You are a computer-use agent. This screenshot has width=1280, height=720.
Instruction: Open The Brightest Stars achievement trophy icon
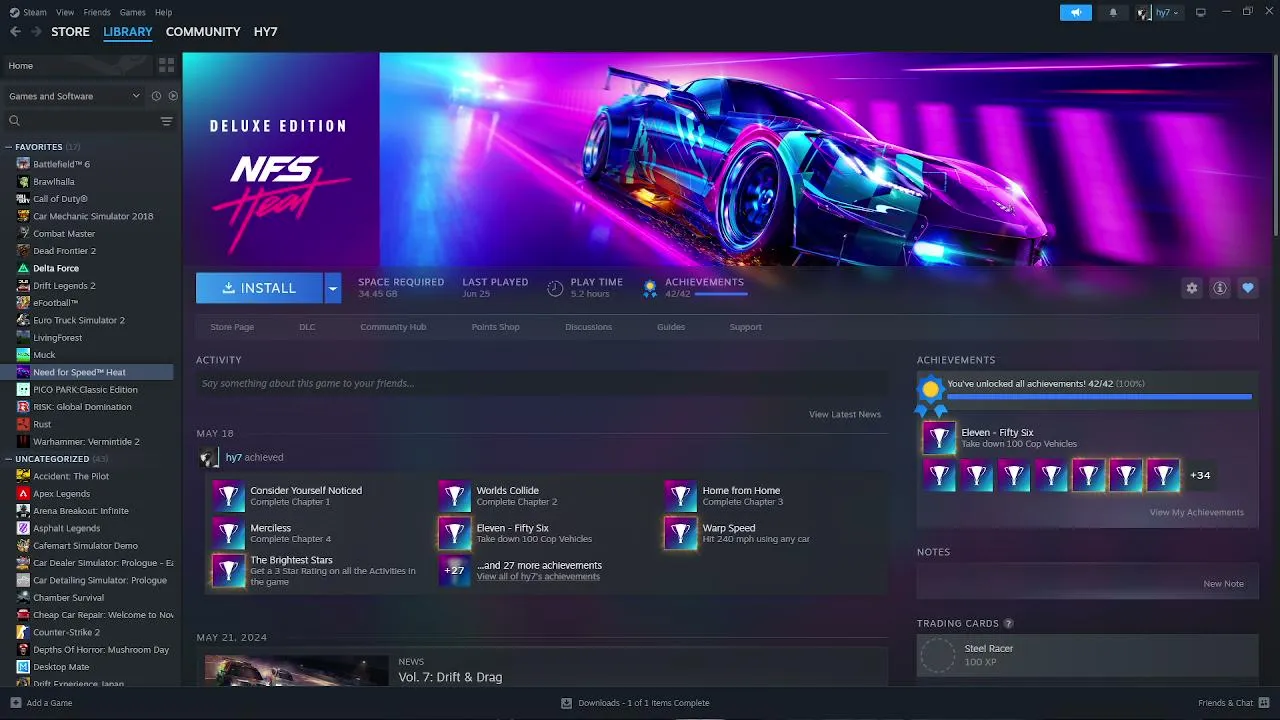[x=229, y=570]
